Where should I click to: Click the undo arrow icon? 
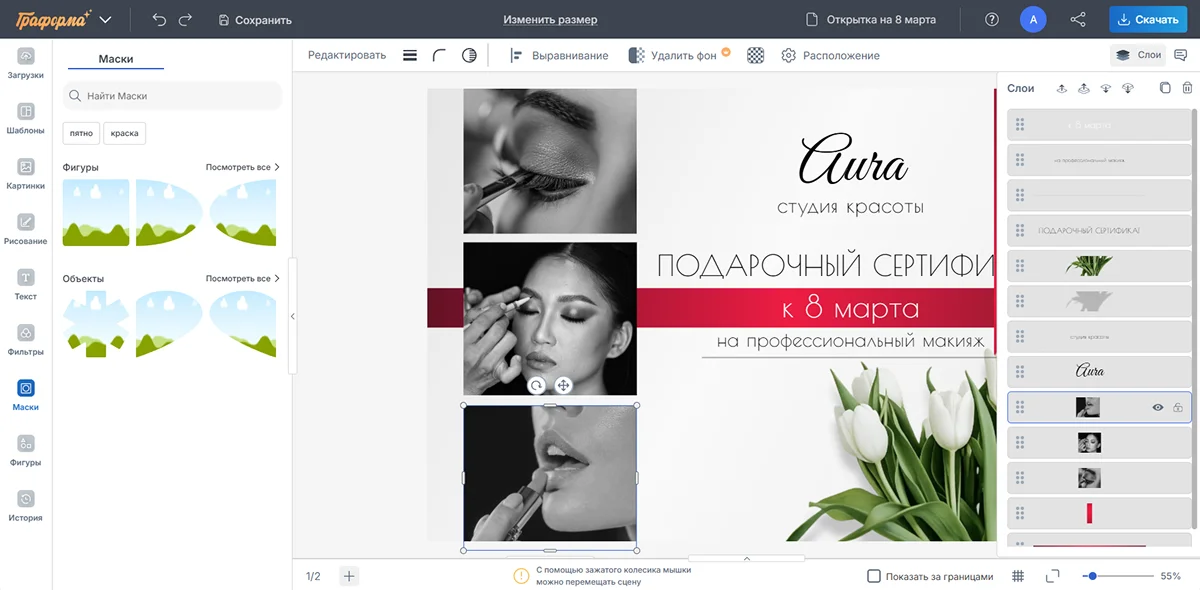click(159, 20)
